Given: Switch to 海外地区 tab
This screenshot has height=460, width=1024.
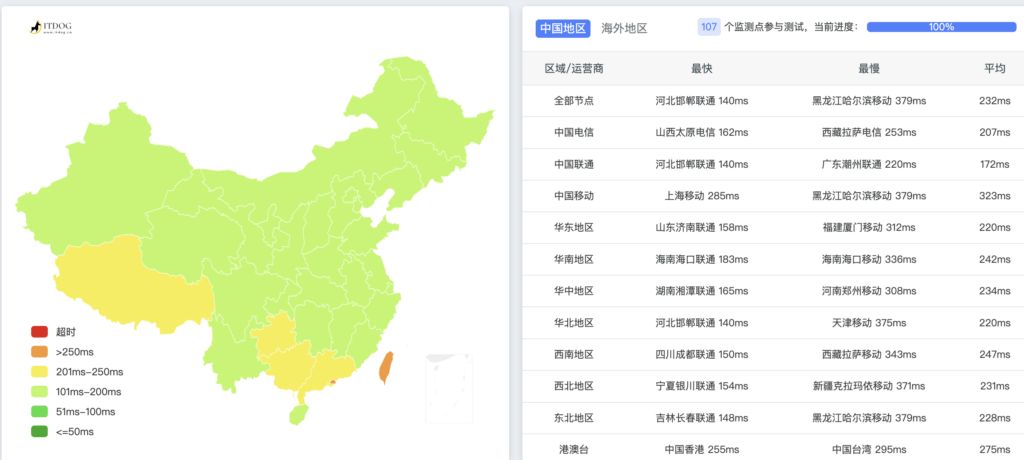Looking at the screenshot, I should point(624,28).
